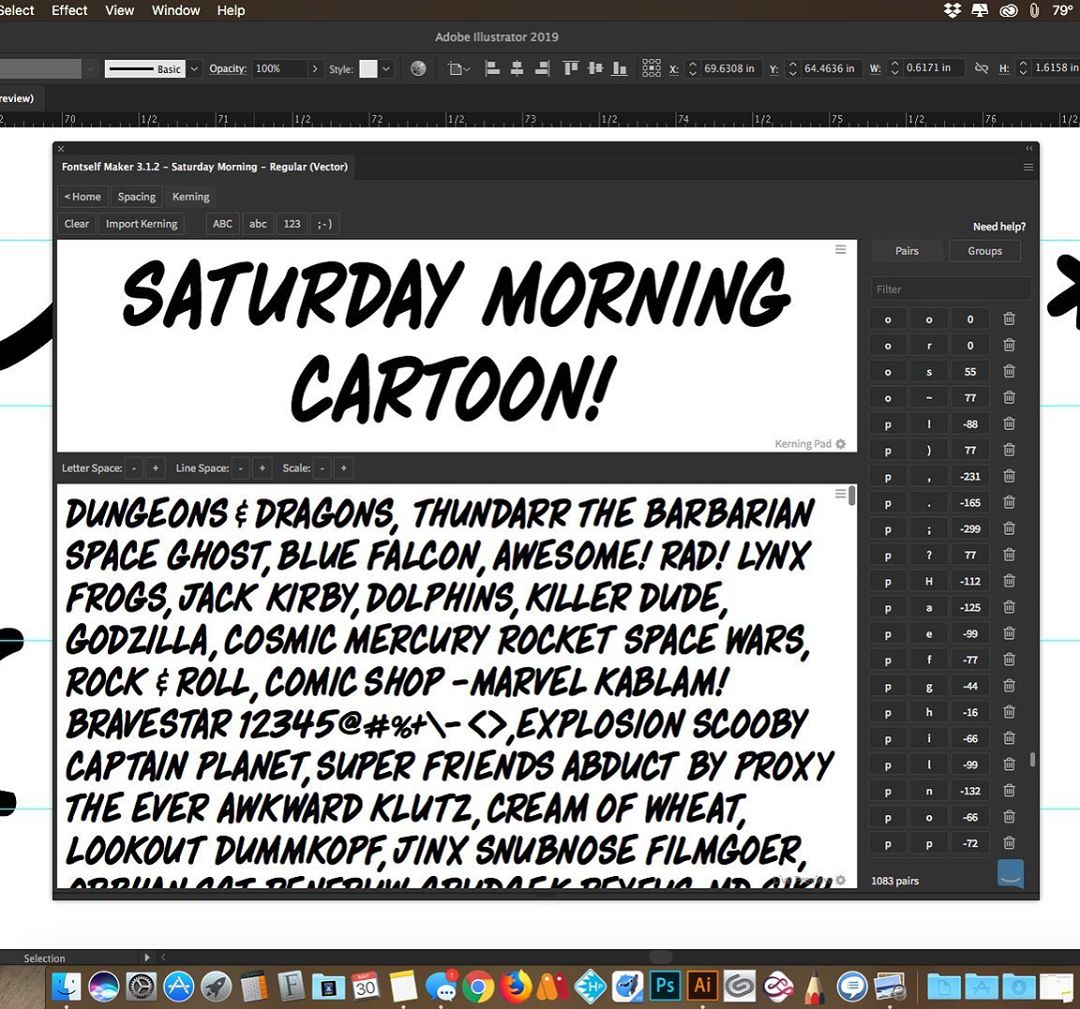Delete the 'p n -132' kerning pair
The height and width of the screenshot is (1009, 1080).
[1009, 791]
